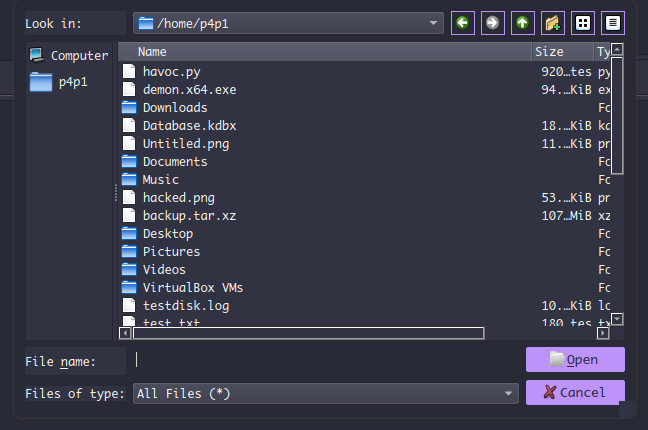
Task: Click the Forward navigation arrow icon
Action: (x=492, y=22)
